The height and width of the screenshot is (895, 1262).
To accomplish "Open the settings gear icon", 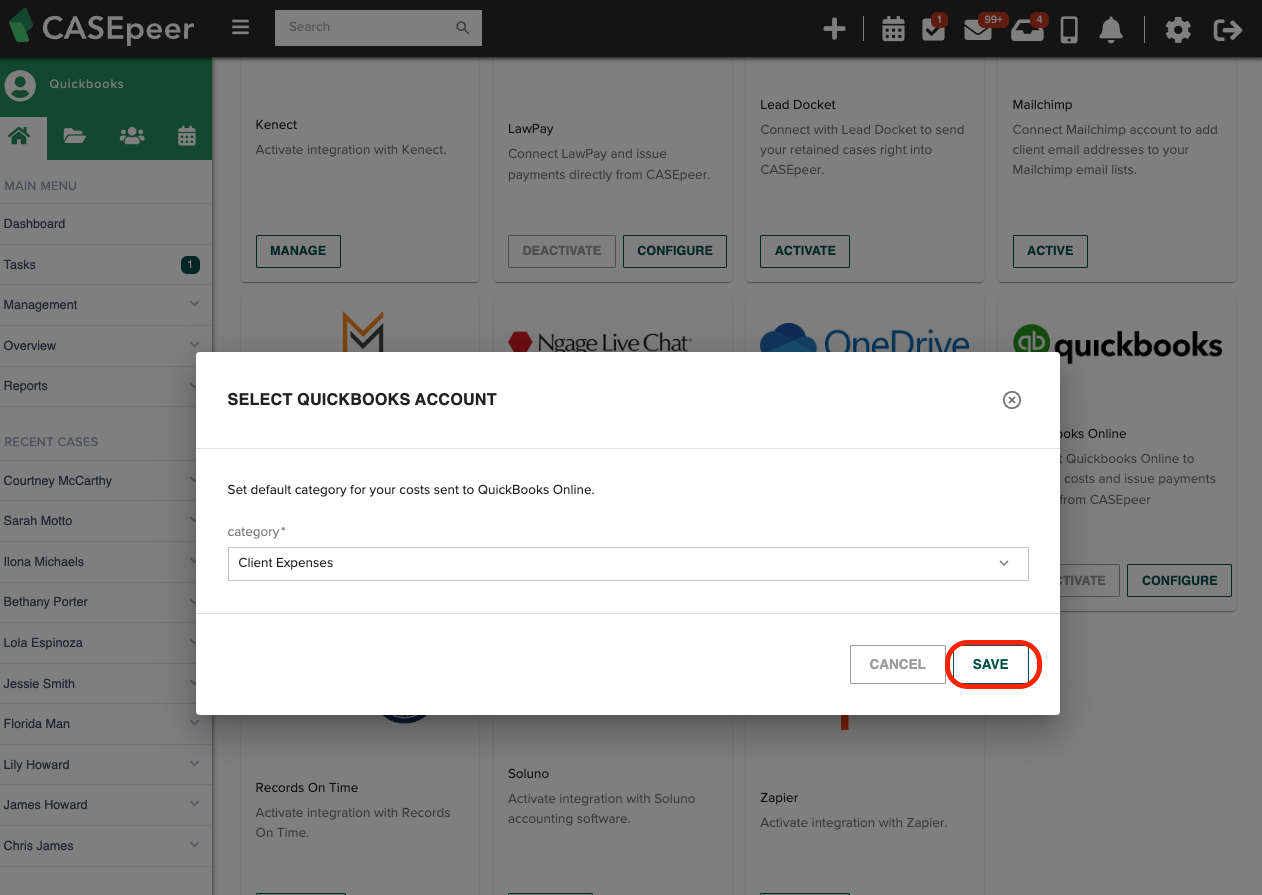I will pyautogui.click(x=1178, y=30).
